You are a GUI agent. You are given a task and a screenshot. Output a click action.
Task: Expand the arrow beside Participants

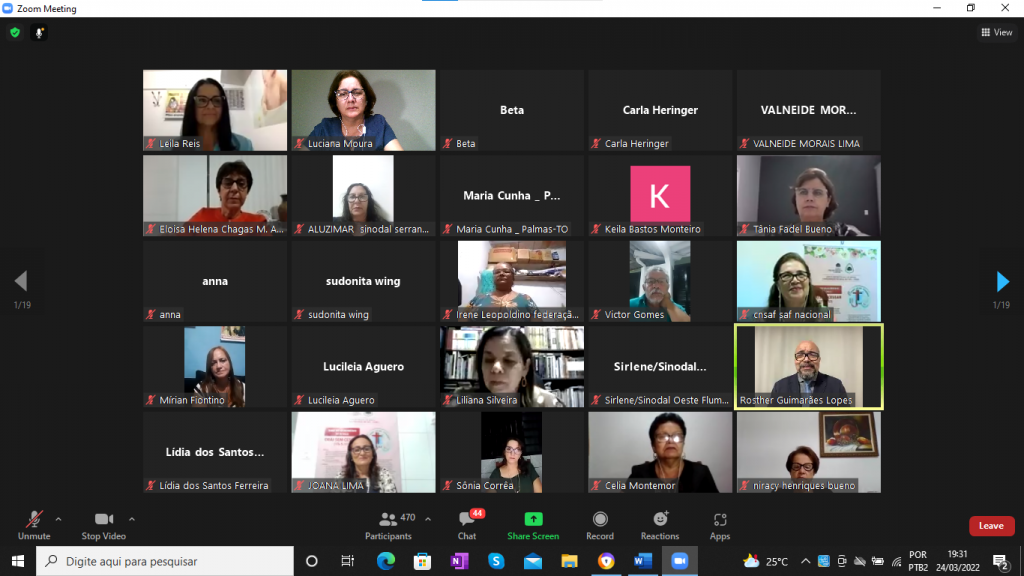pyautogui.click(x=428, y=519)
